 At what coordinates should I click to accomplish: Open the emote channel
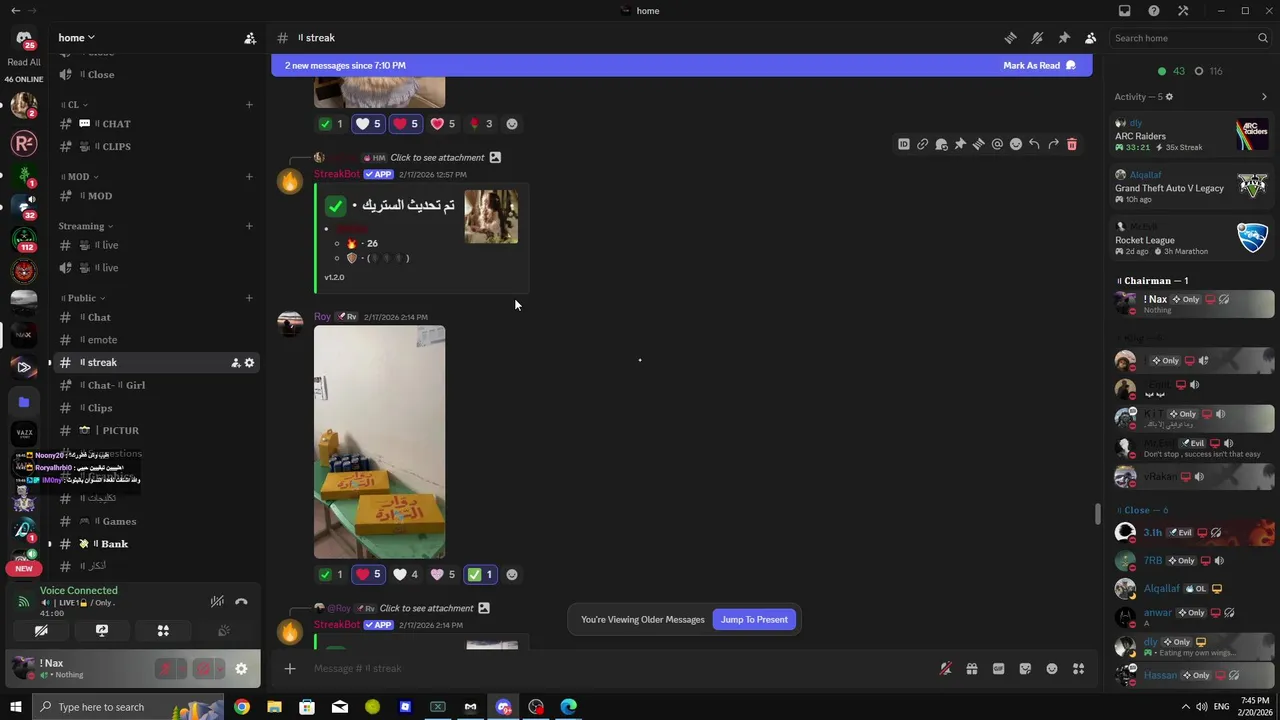(x=155, y=340)
